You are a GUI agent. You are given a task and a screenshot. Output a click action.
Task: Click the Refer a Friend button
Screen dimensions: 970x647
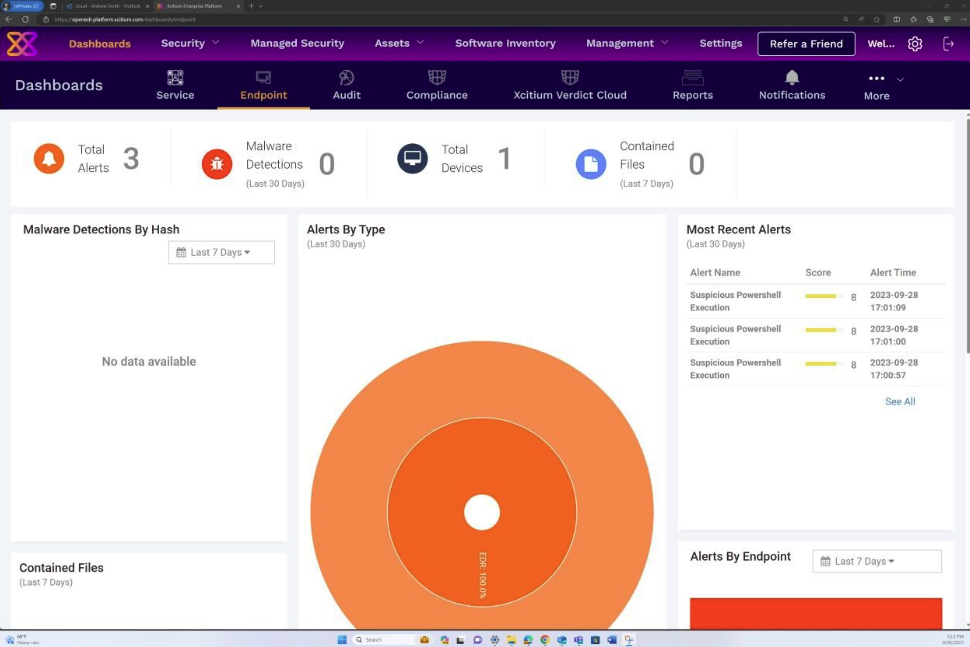click(x=806, y=44)
